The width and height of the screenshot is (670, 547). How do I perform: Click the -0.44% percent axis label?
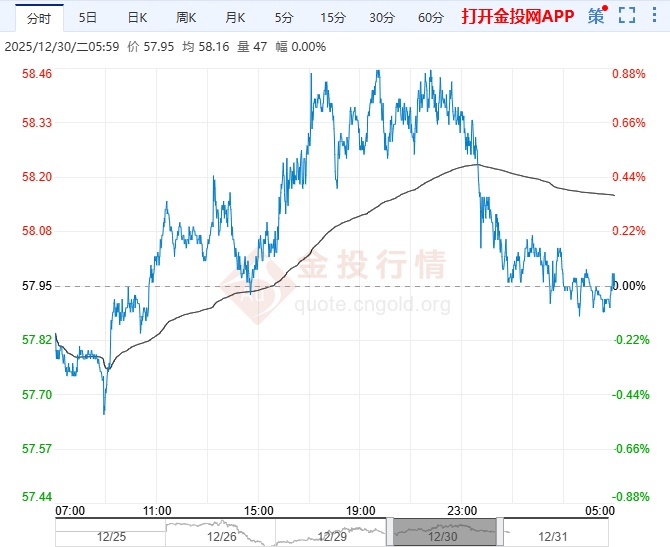click(x=631, y=394)
